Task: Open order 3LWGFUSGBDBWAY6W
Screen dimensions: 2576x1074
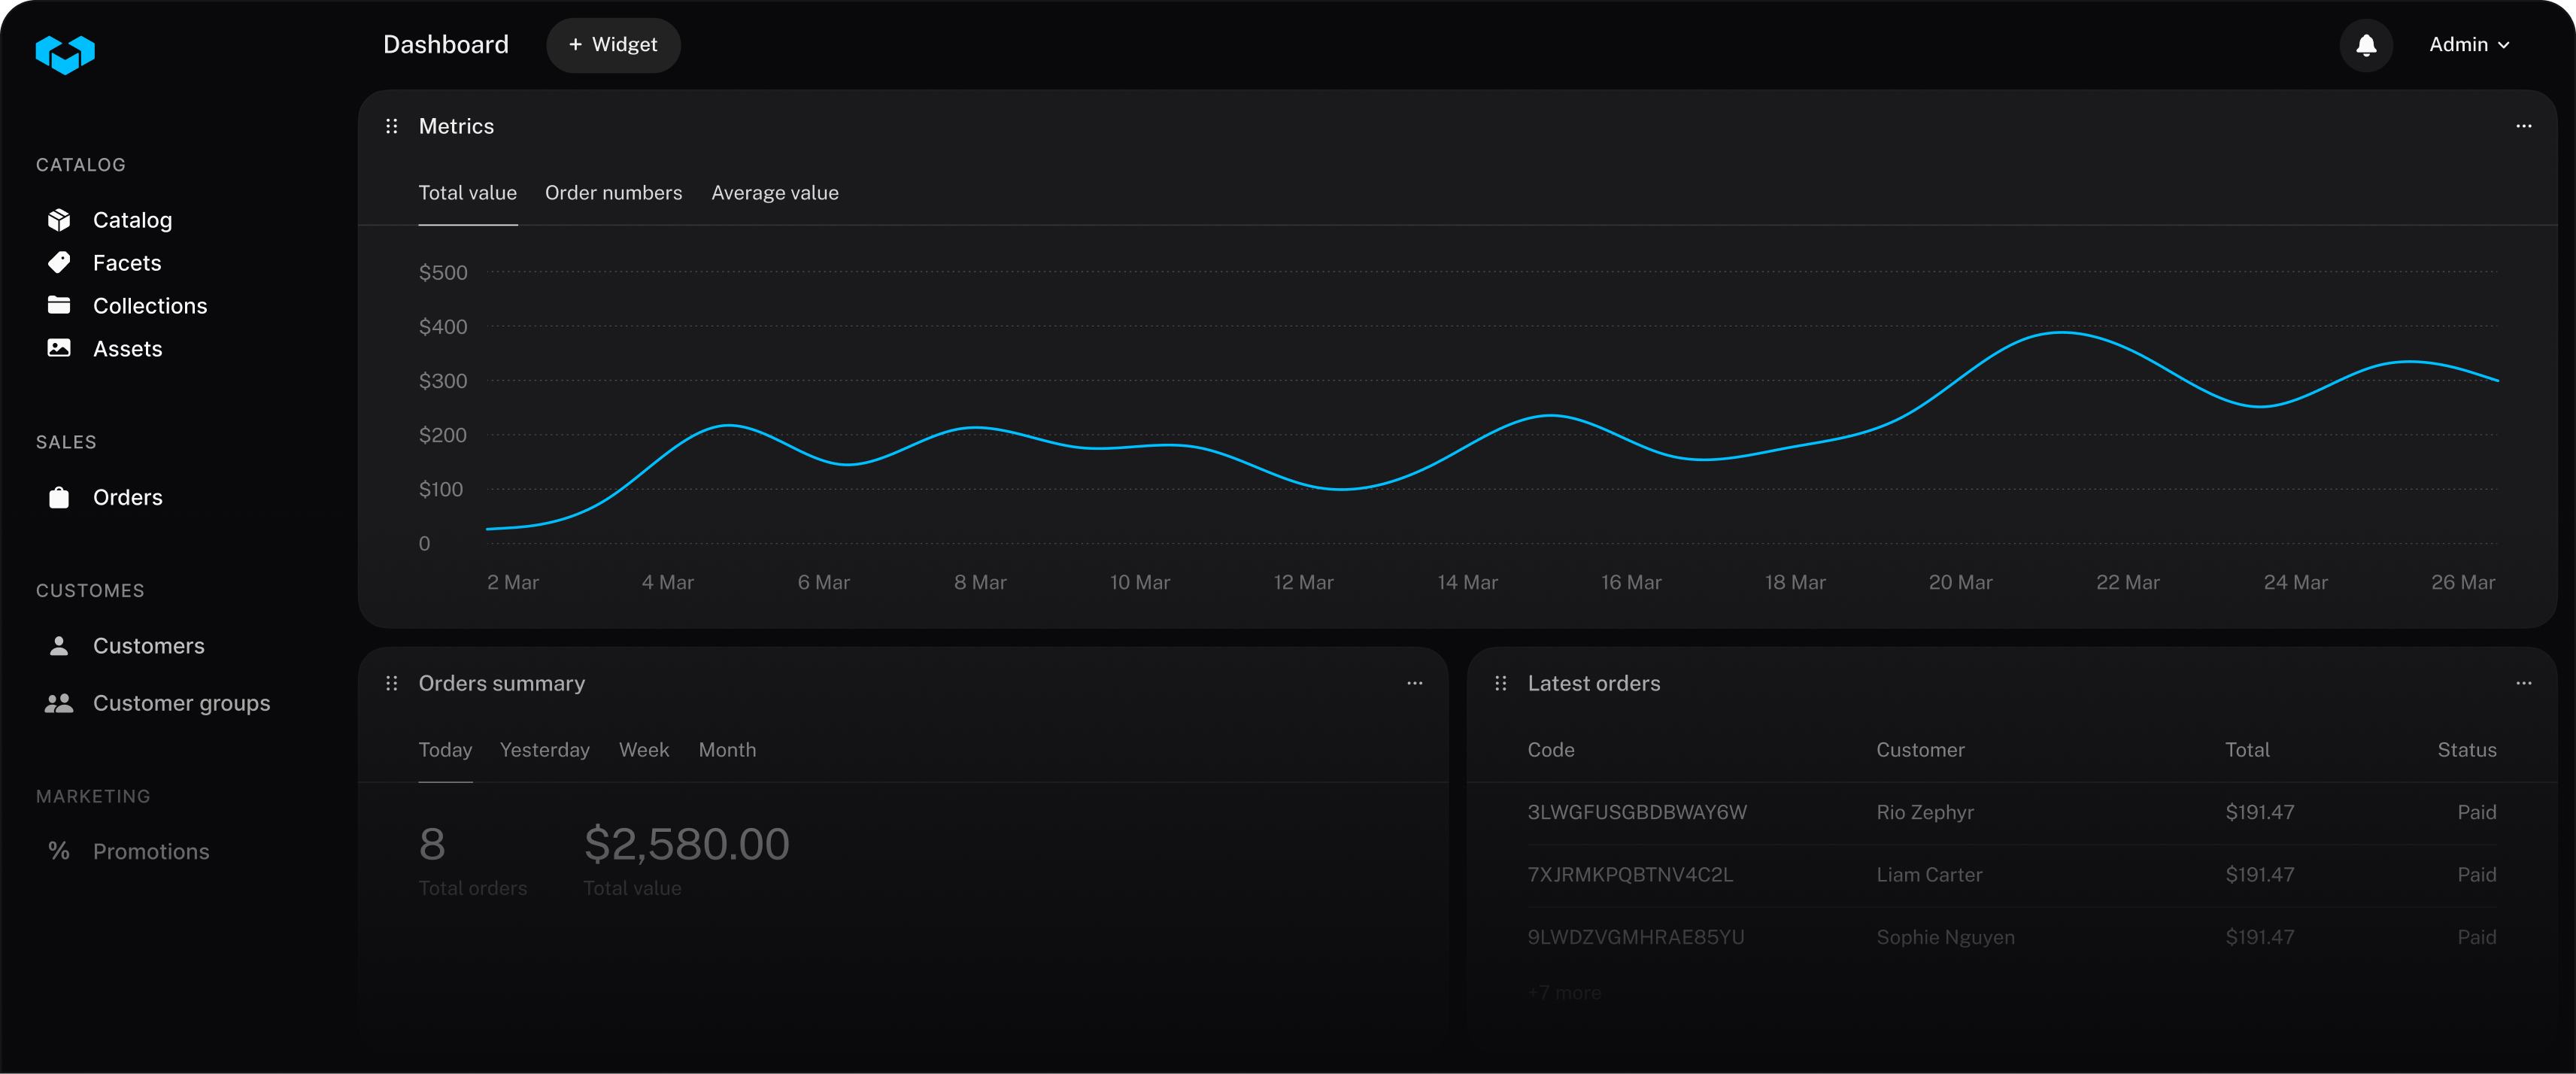Action: [1636, 812]
